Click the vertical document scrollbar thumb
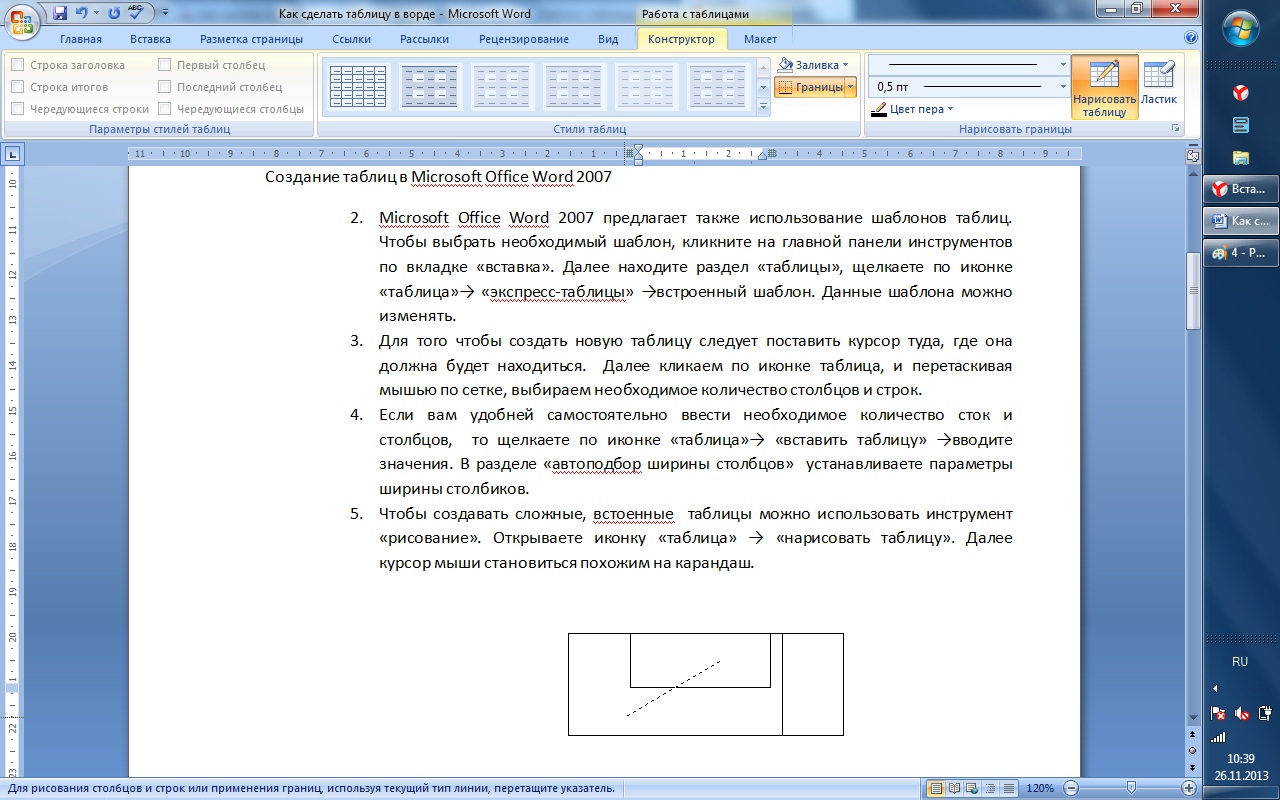Screen dimensions: 1280x800 point(1192,290)
